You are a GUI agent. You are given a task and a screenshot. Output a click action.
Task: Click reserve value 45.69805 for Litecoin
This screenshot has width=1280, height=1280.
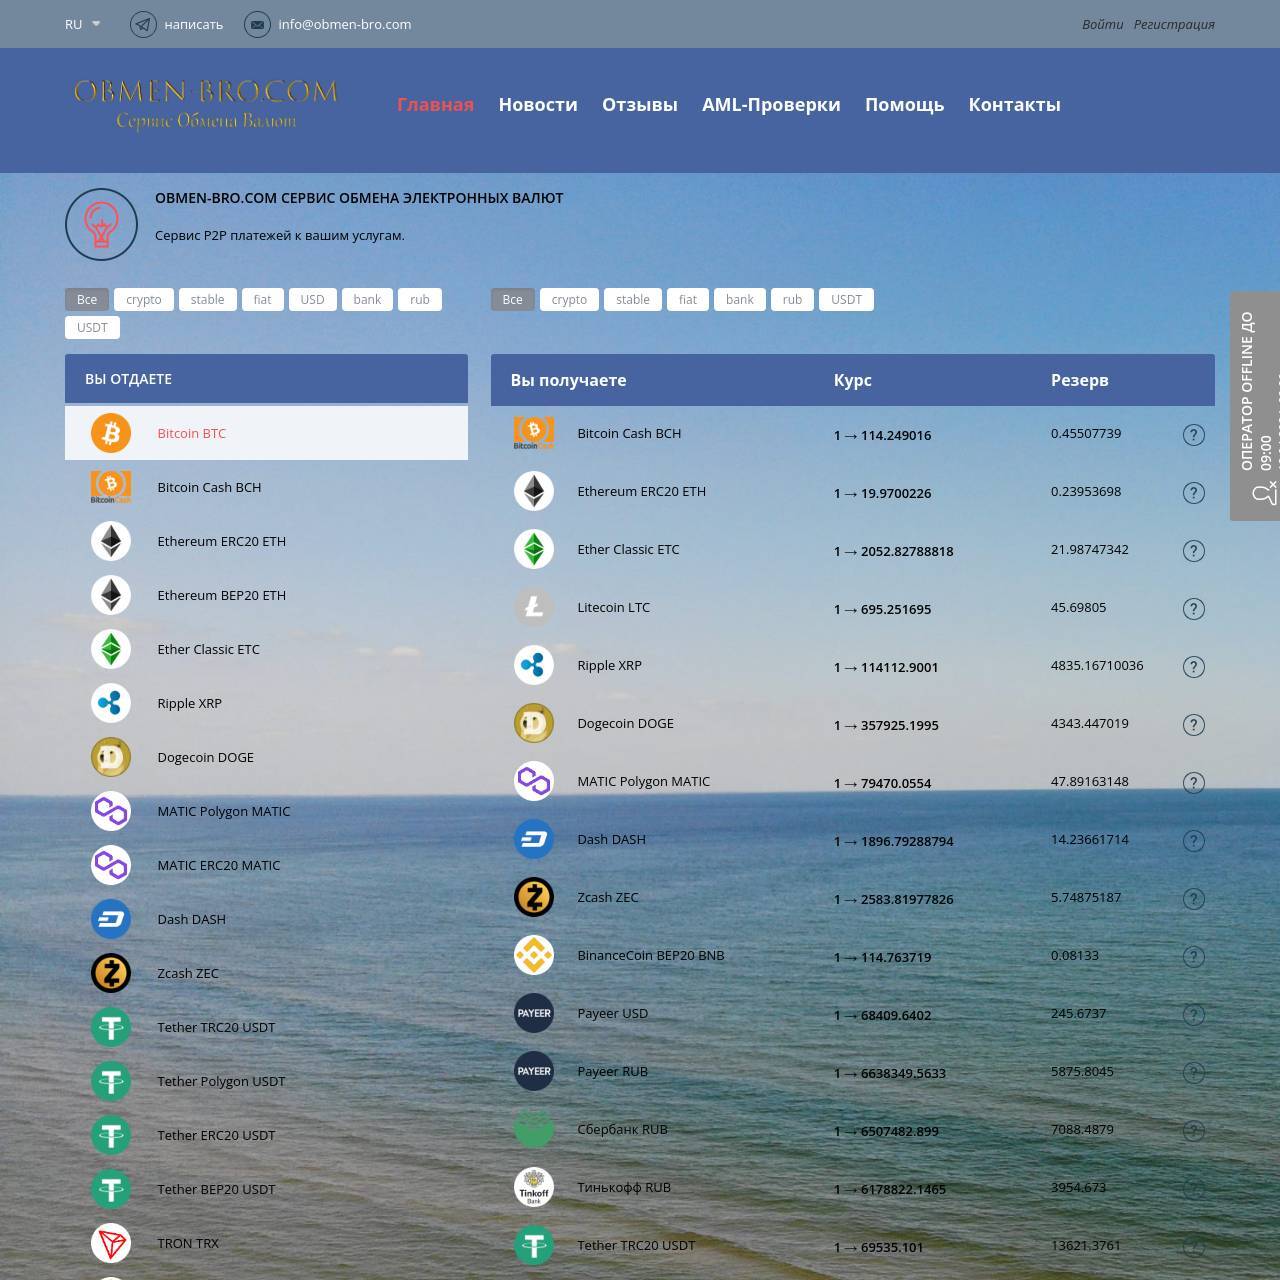[1078, 607]
